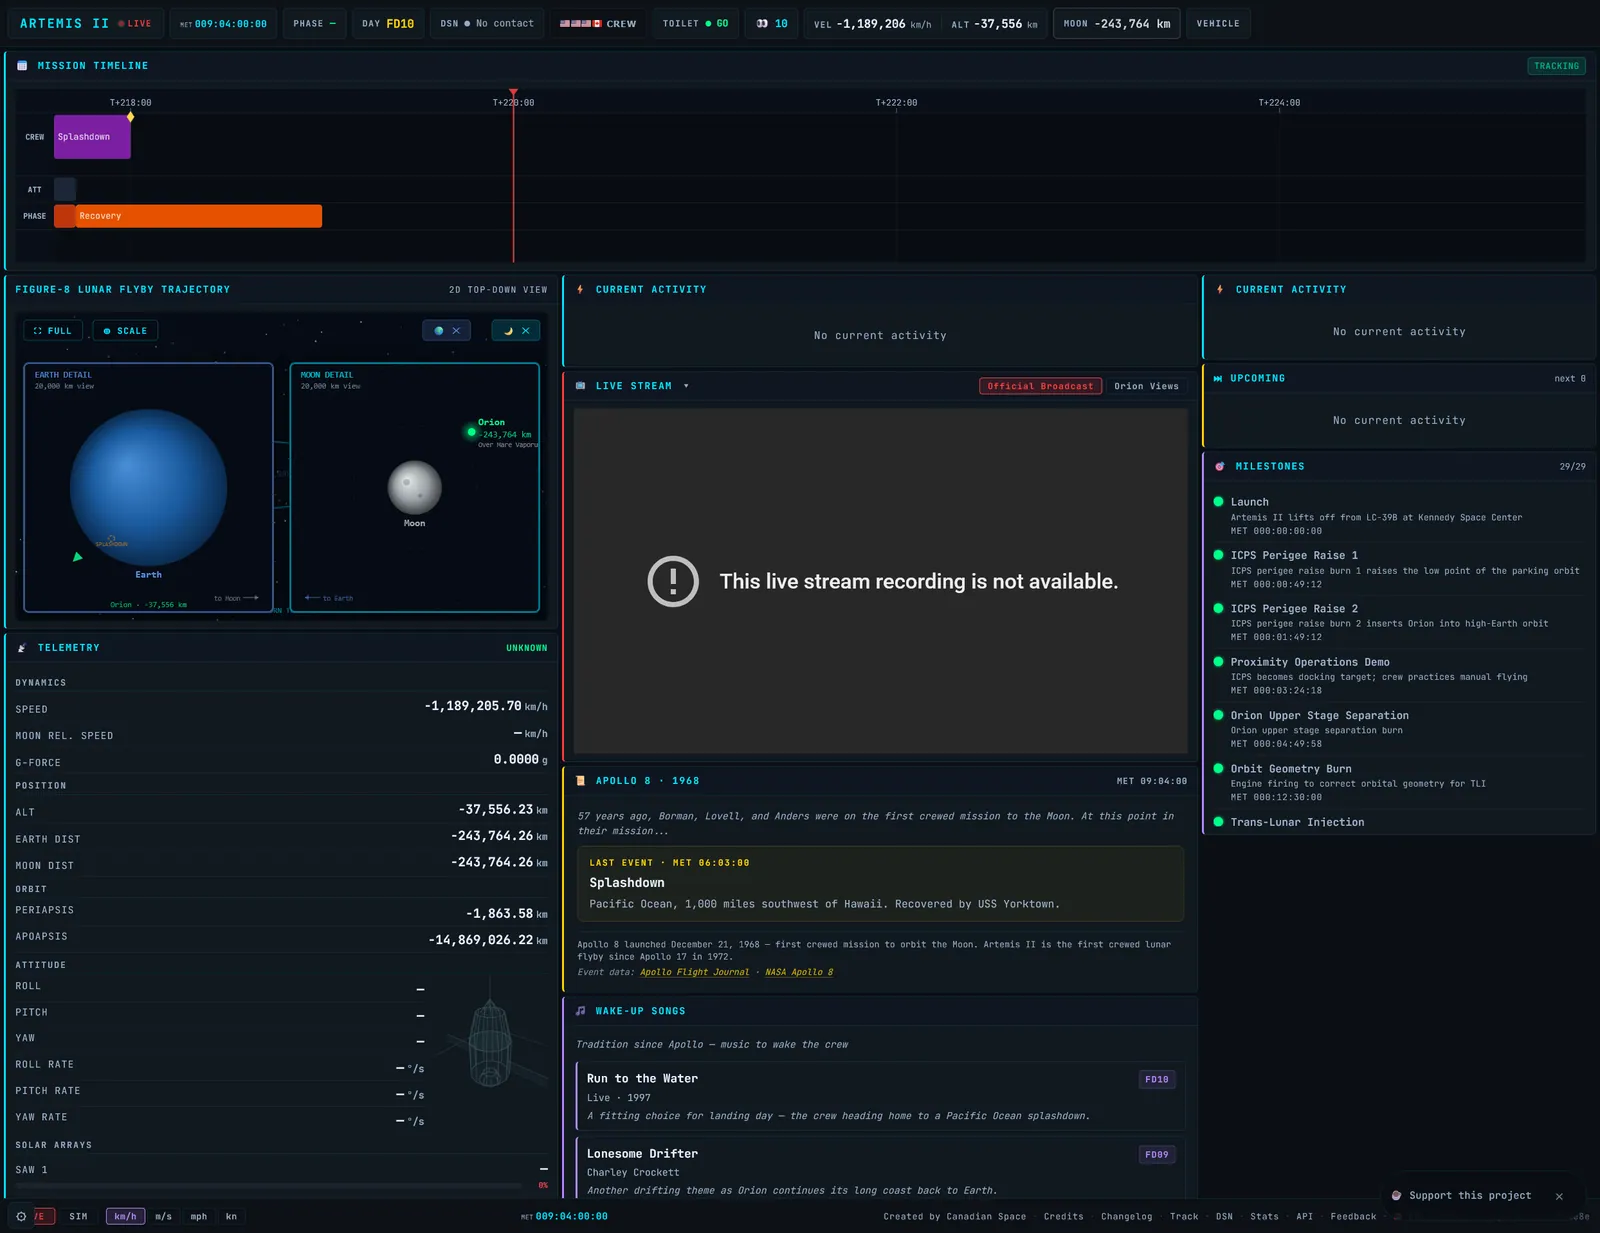Select kn speed unit

[x=231, y=1216]
